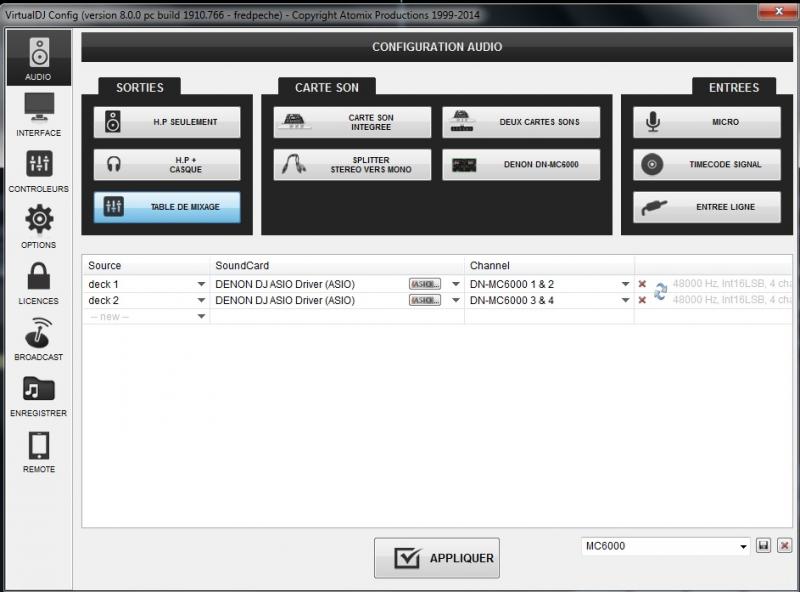This screenshot has width=800, height=592.
Task: Expand the DN-MC6000 1 & 2 channel dropdown
Action: click(625, 284)
